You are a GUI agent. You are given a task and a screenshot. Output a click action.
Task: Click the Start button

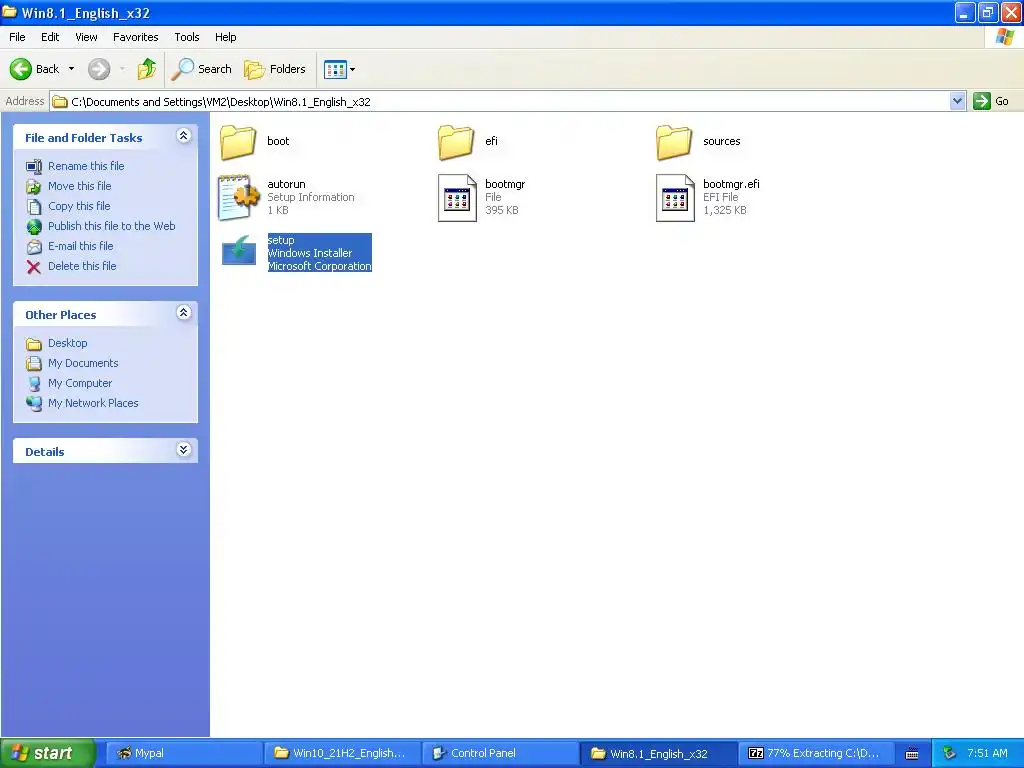[x=48, y=753]
